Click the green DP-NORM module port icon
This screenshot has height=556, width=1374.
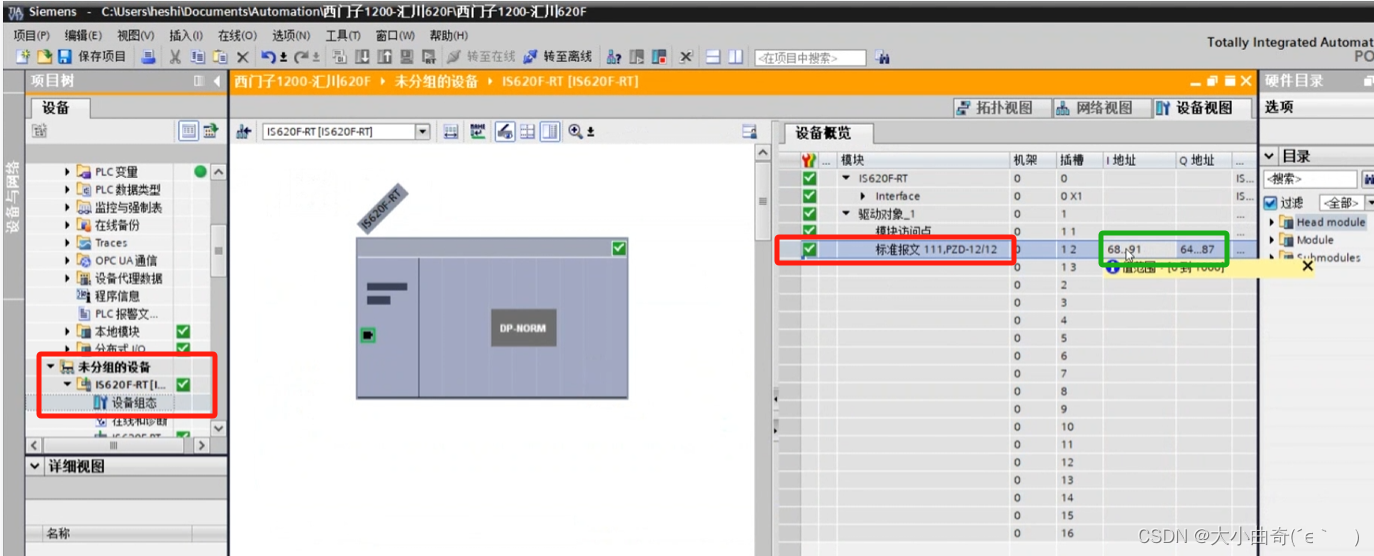(x=367, y=334)
